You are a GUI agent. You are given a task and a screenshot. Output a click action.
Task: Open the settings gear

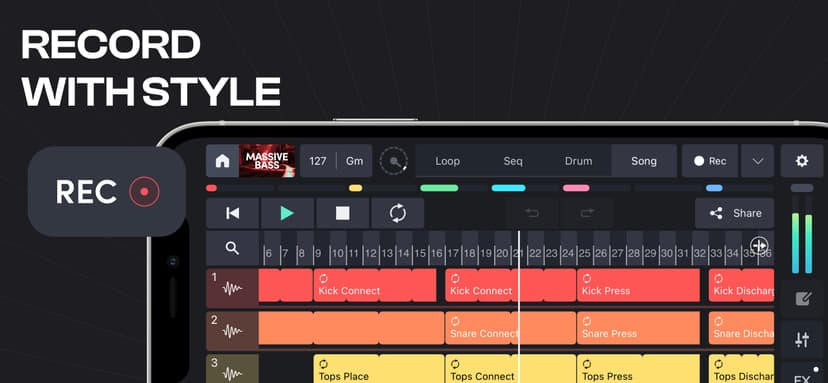tap(802, 161)
